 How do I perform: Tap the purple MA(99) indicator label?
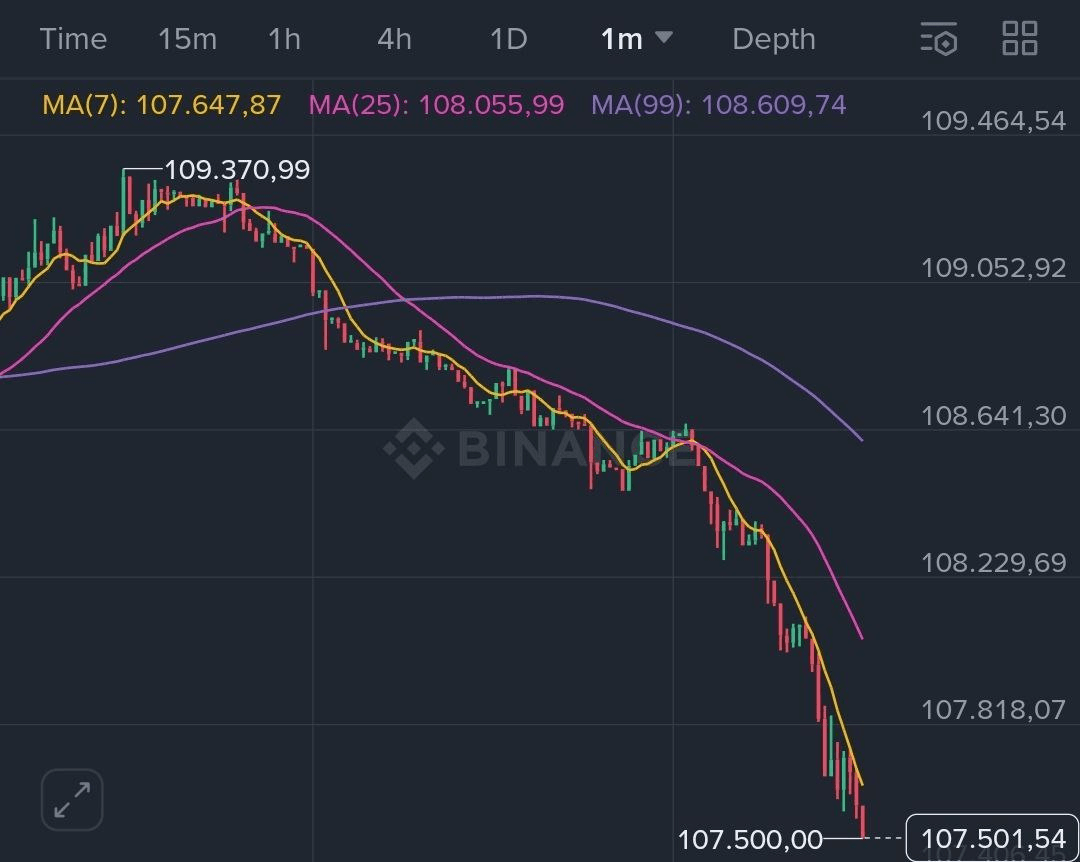point(719,105)
